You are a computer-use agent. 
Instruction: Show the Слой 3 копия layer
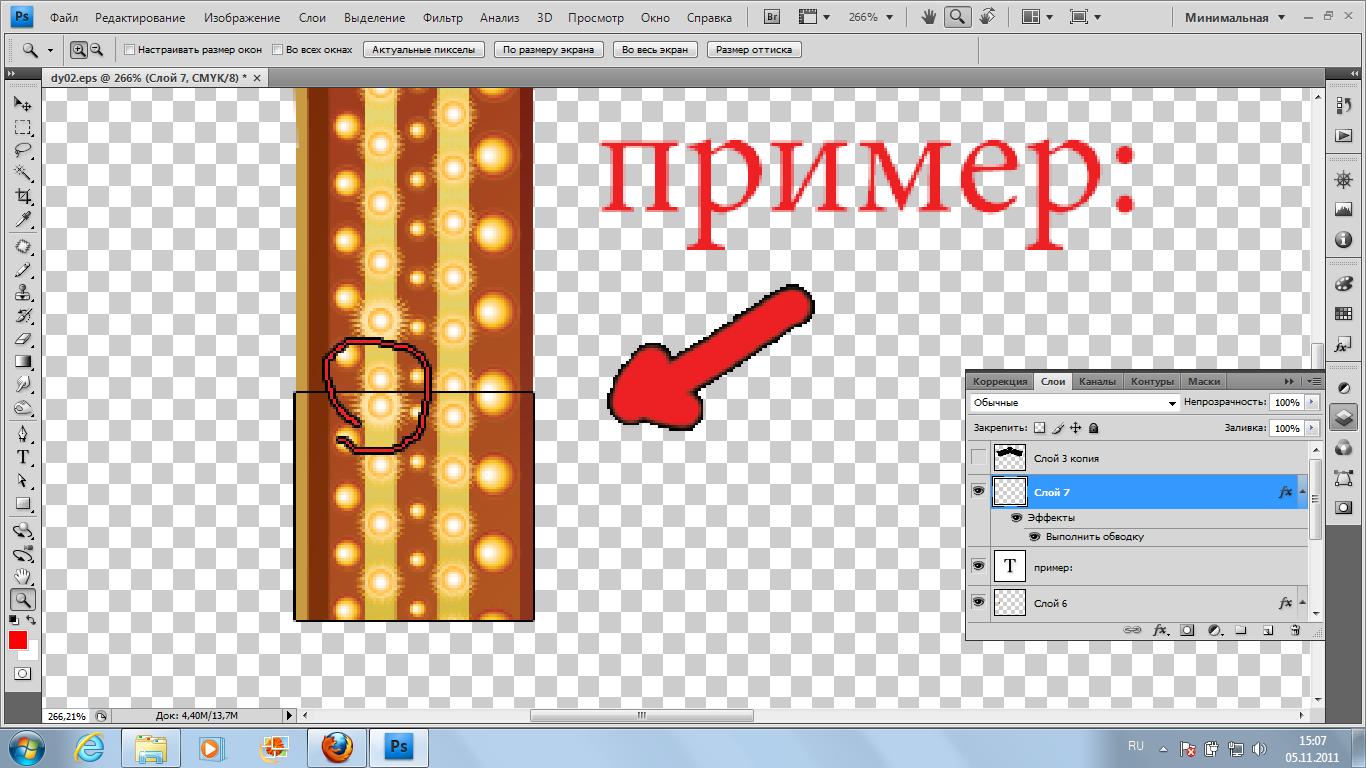(x=978, y=458)
